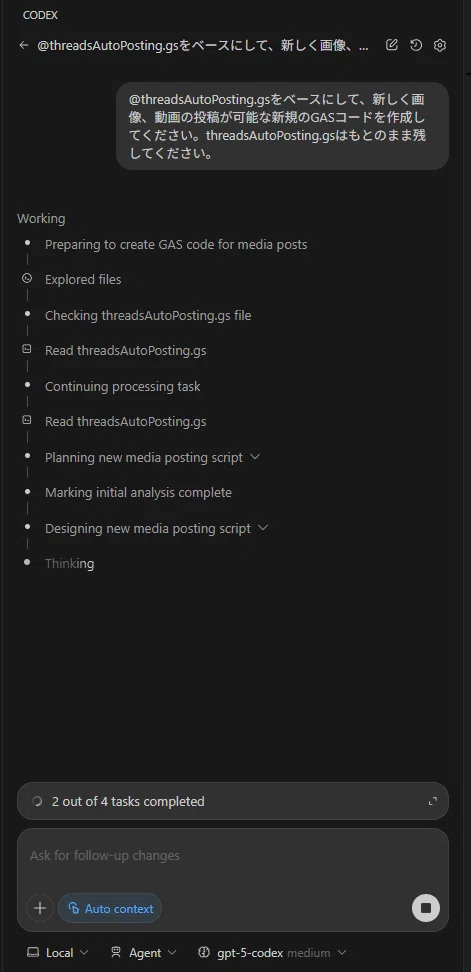Focus the Ask for follow-up changes field
Screen dimensions: 471x972
coord(233,855)
